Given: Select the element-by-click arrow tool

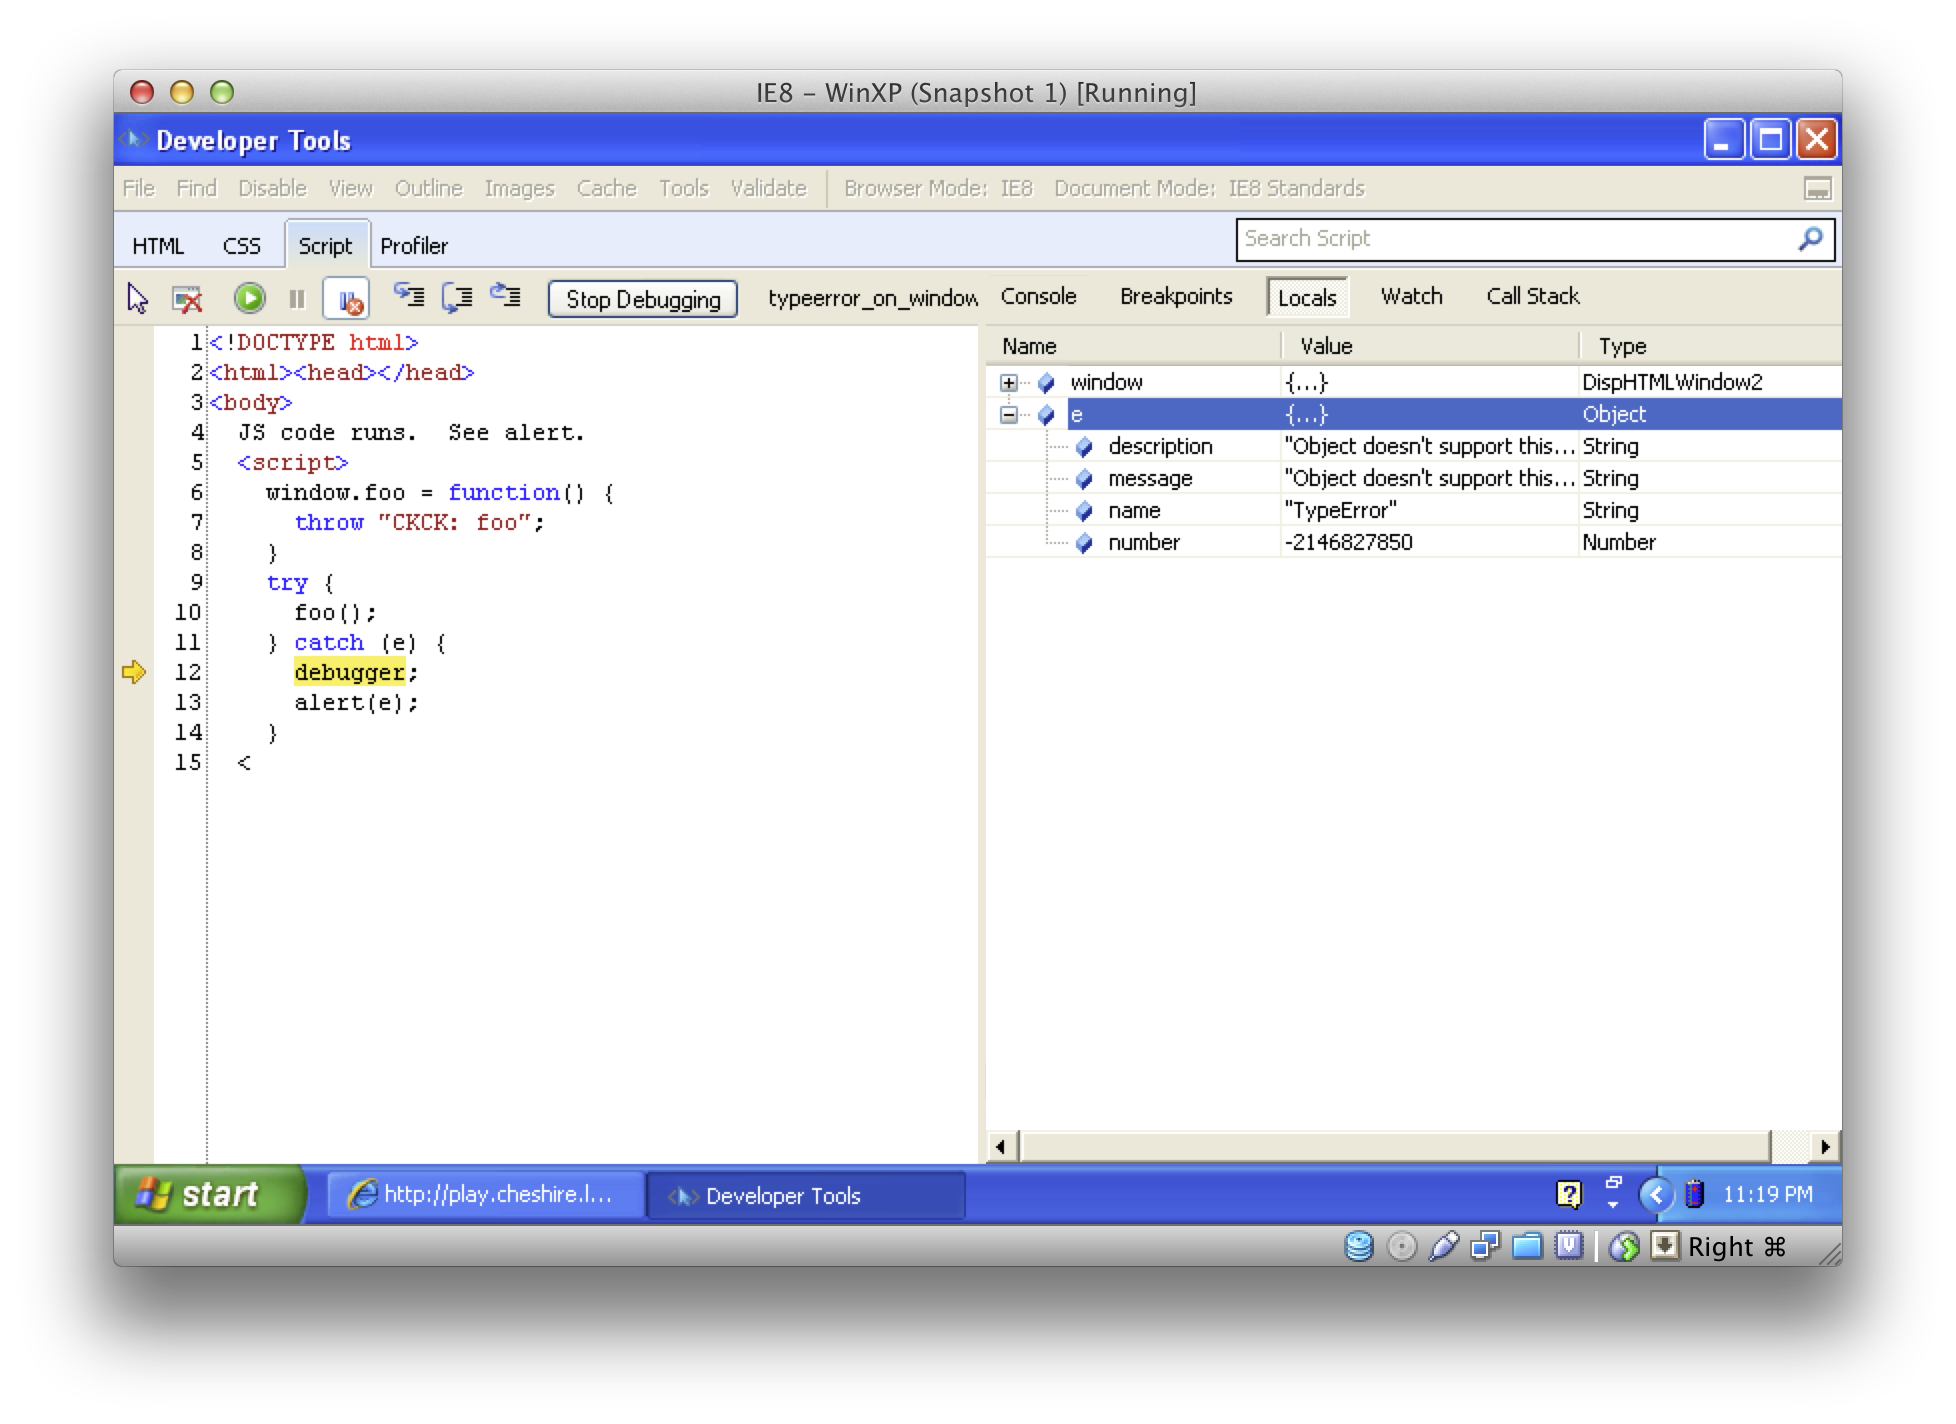Looking at the screenshot, I should [137, 298].
